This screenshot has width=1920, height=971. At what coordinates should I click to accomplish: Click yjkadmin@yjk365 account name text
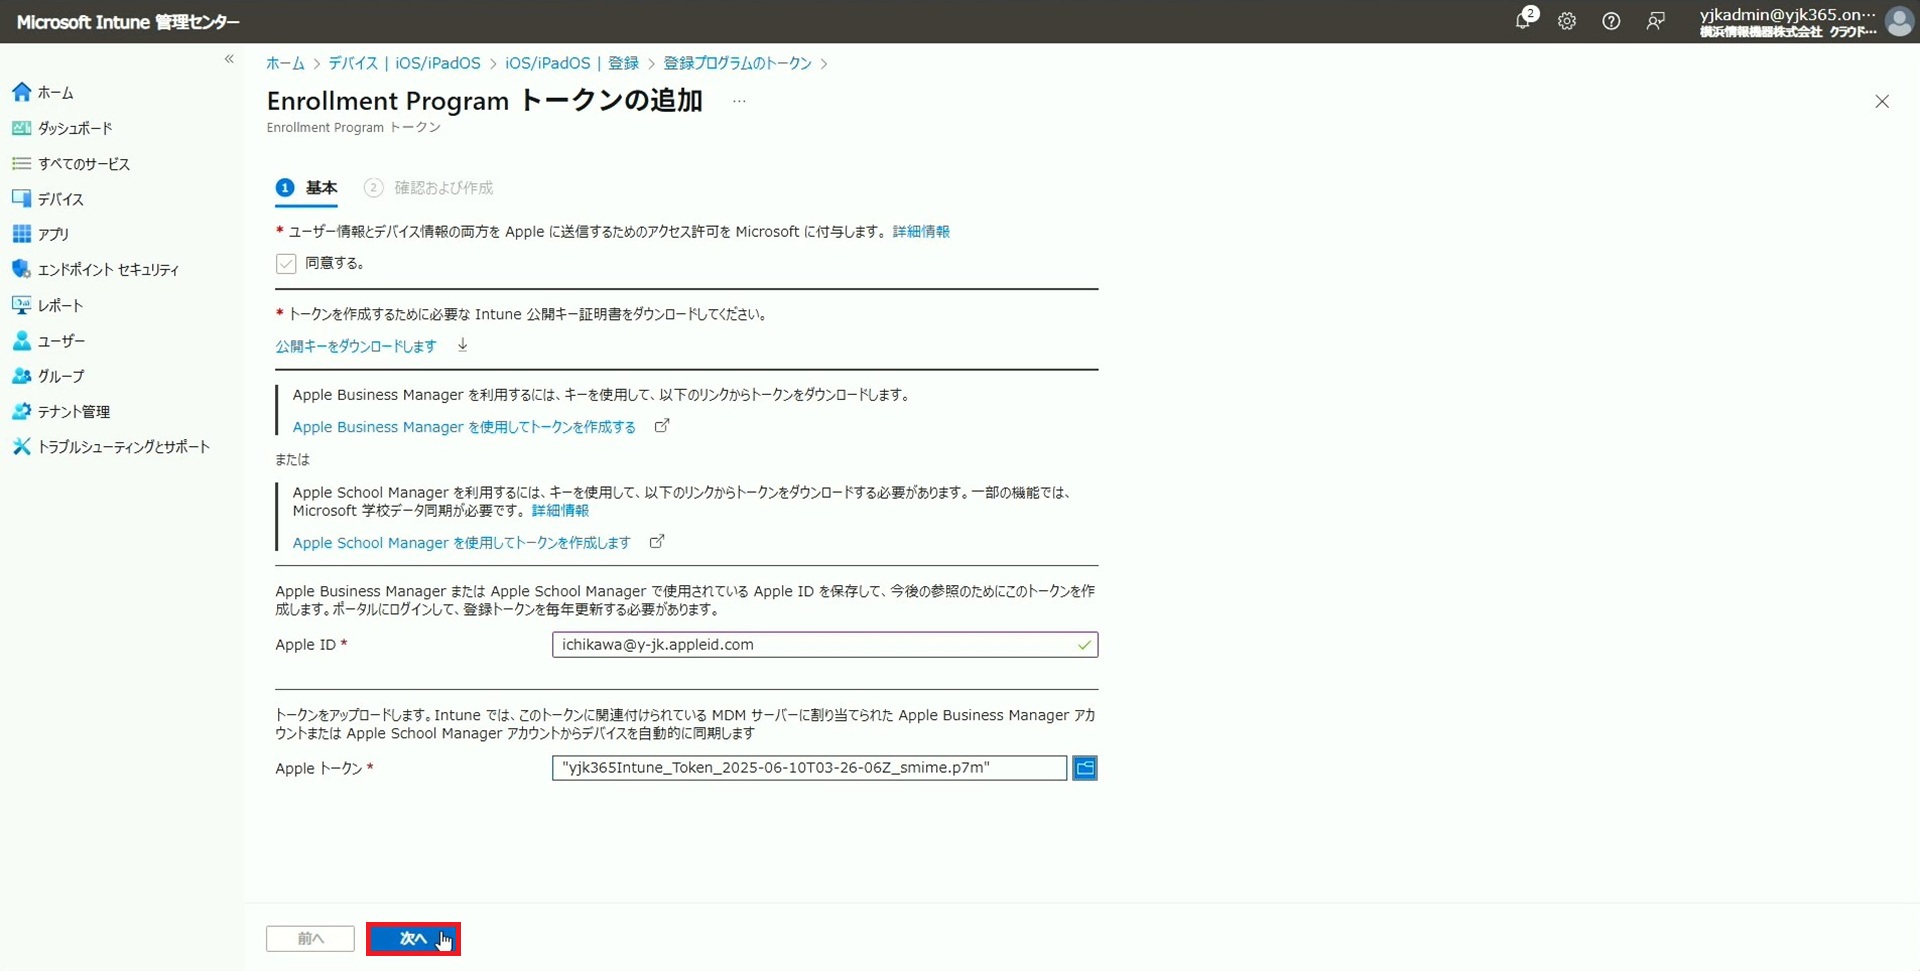(1787, 14)
